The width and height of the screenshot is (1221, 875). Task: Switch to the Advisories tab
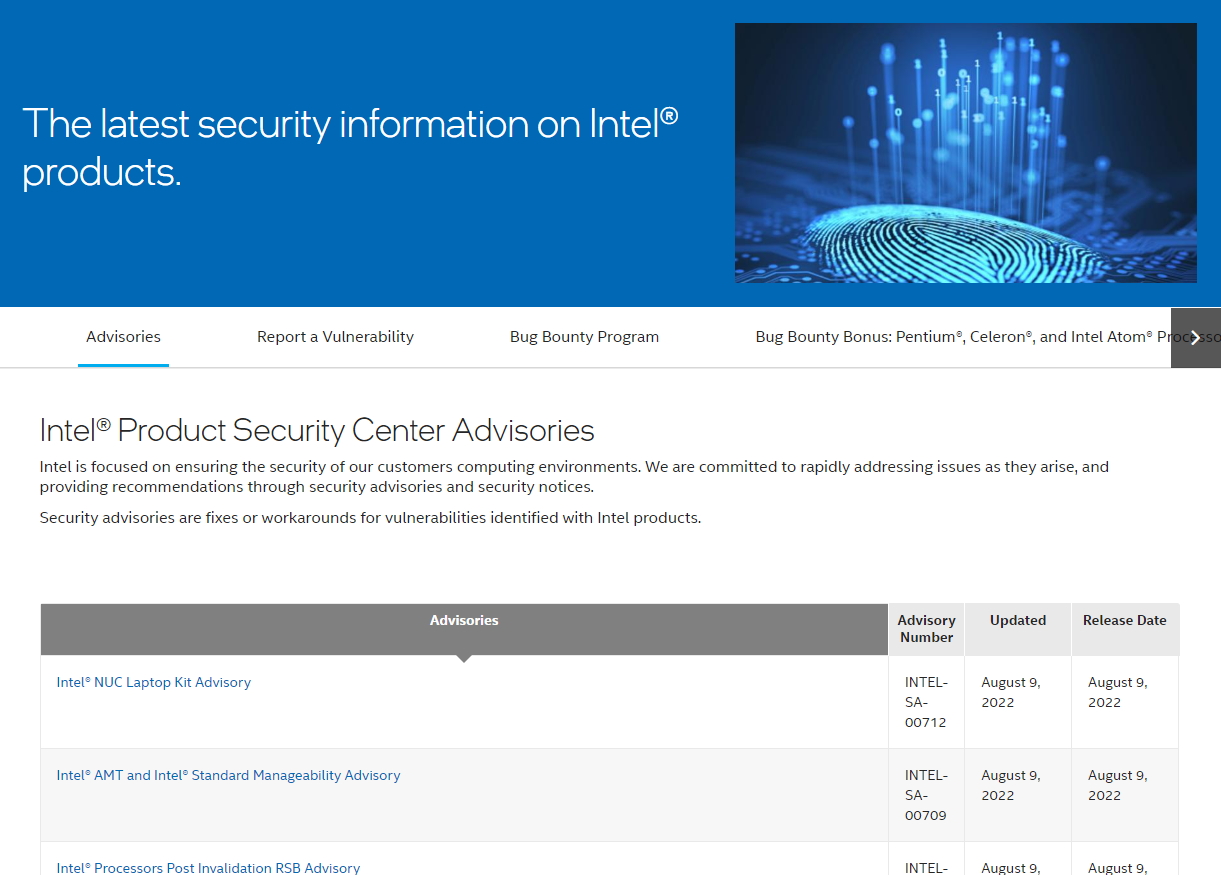123,337
